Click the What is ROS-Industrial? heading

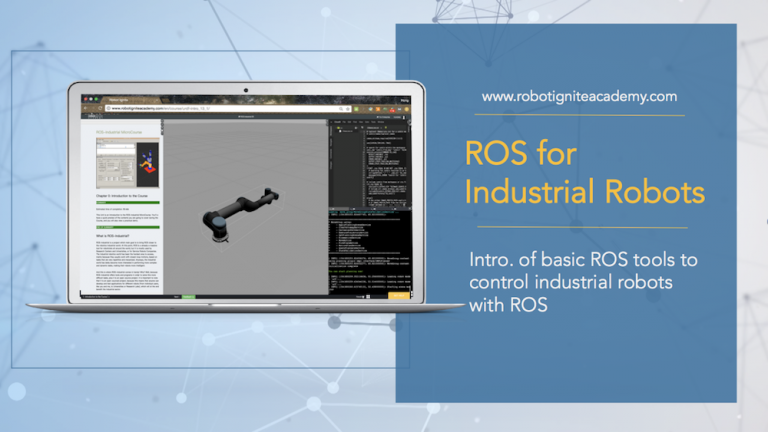point(113,236)
